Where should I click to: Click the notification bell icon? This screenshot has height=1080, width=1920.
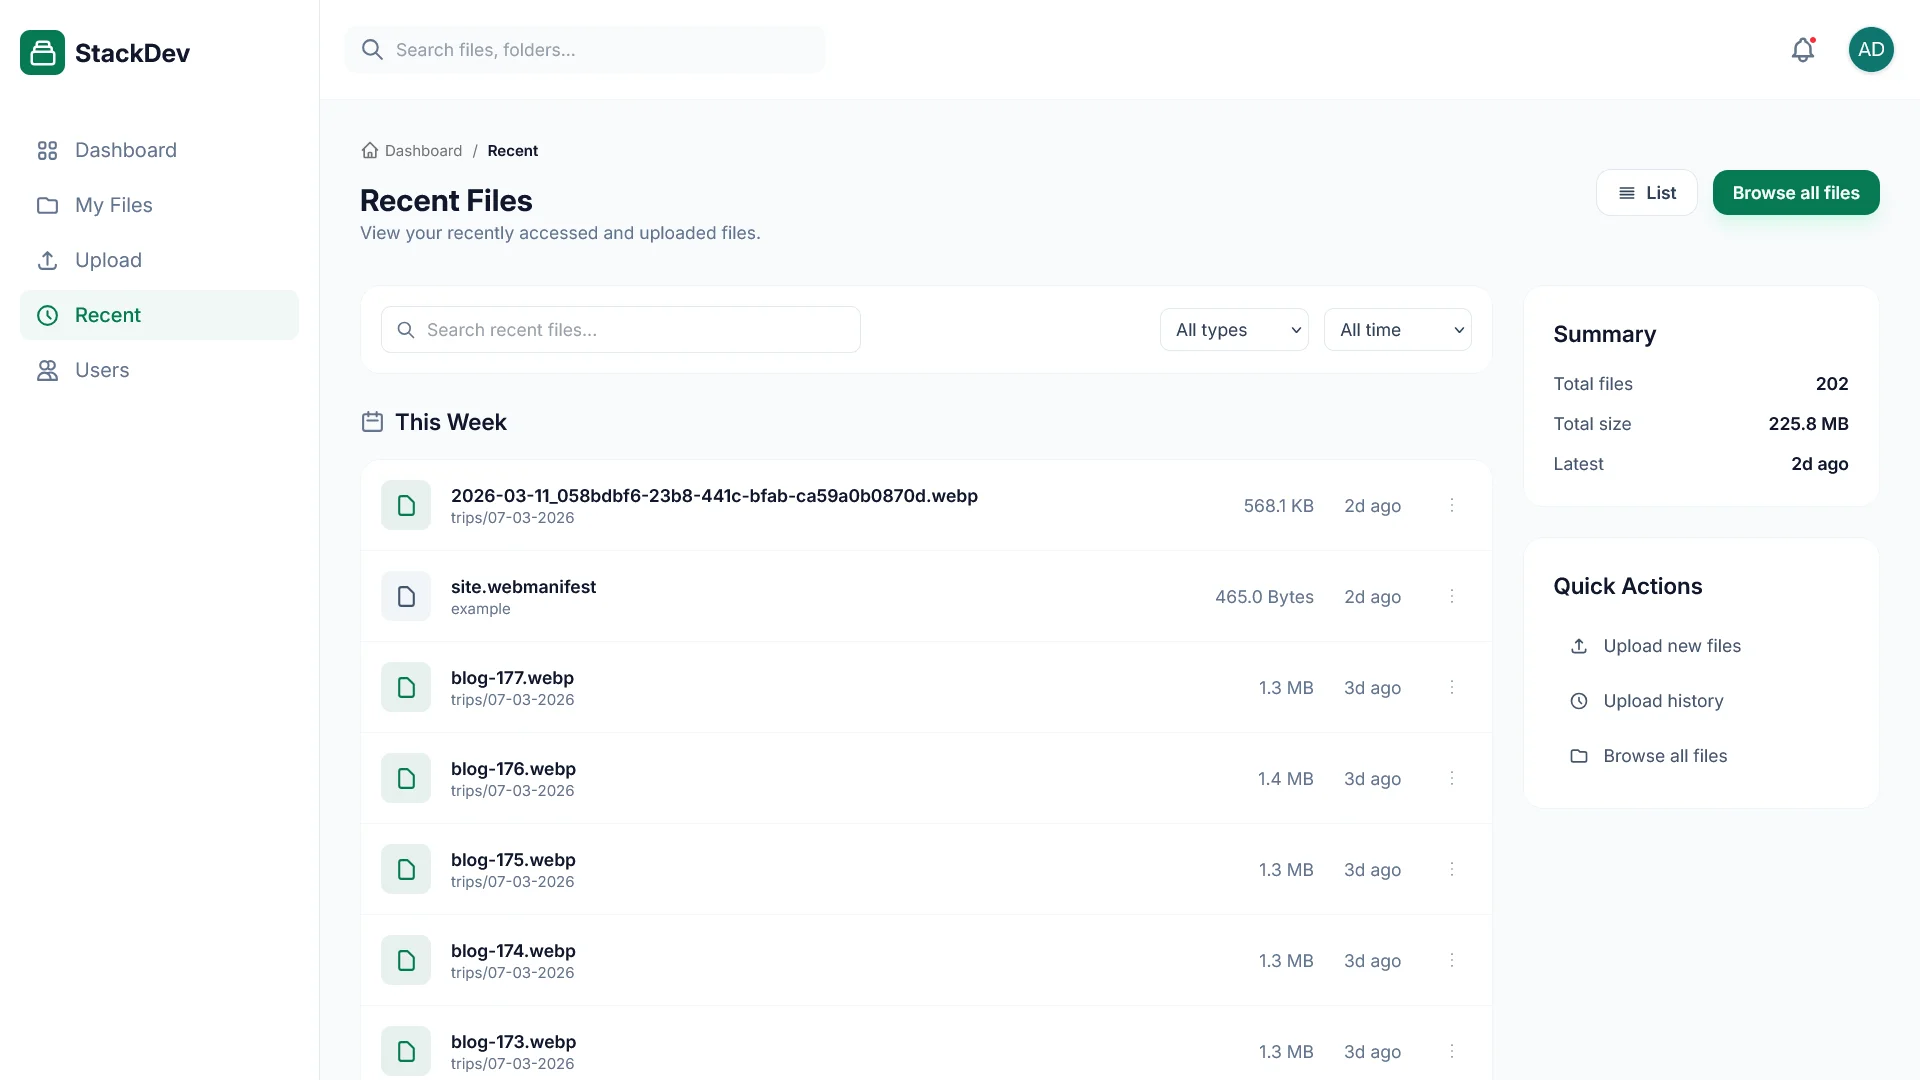point(1802,50)
